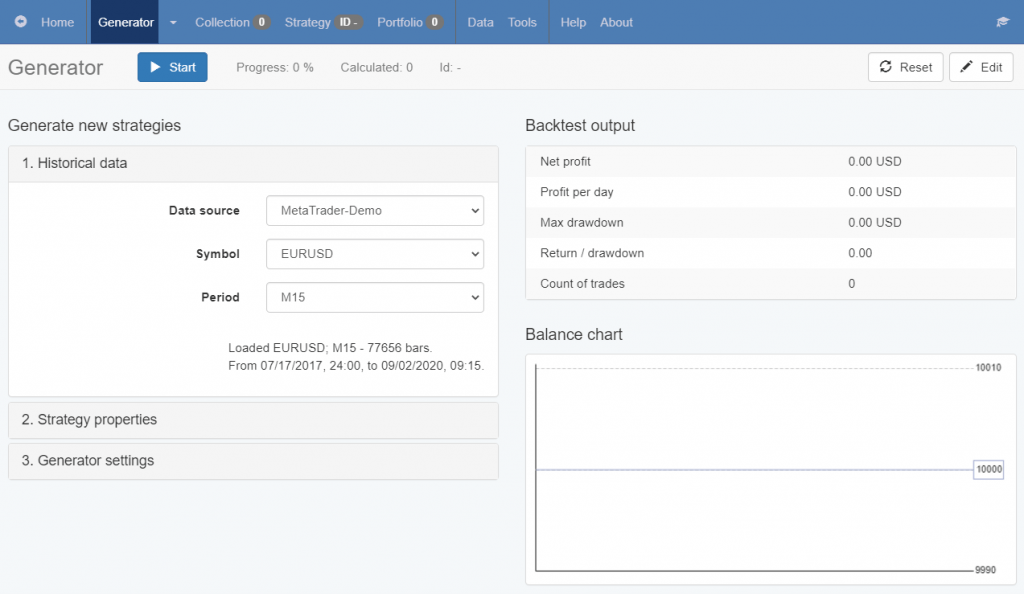Open the About page

click(616, 22)
